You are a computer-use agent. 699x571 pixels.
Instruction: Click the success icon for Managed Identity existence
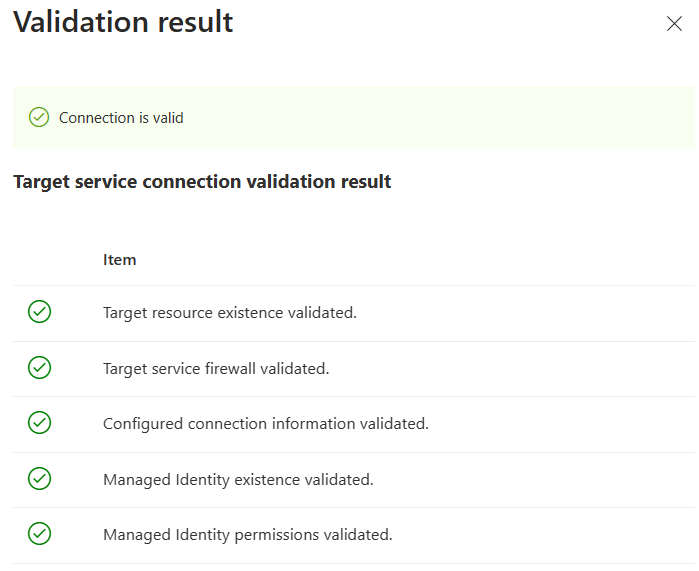[x=39, y=480]
